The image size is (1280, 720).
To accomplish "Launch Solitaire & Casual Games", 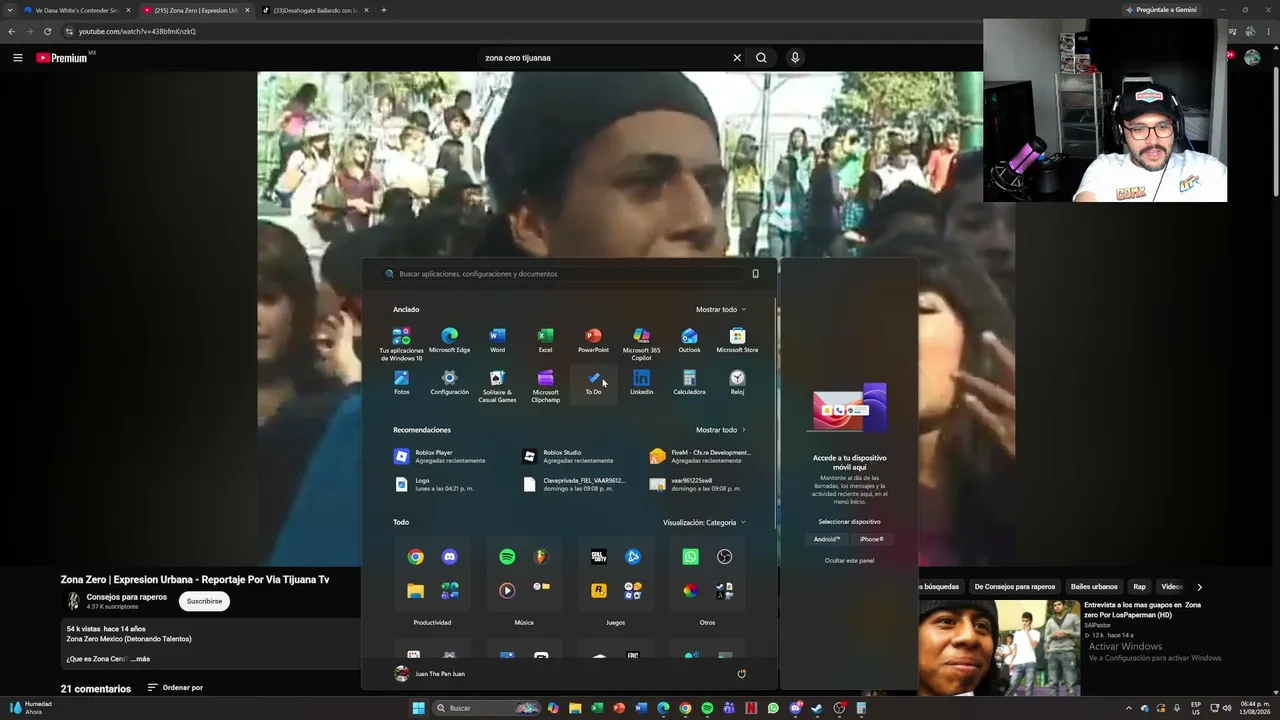I will click(x=497, y=386).
